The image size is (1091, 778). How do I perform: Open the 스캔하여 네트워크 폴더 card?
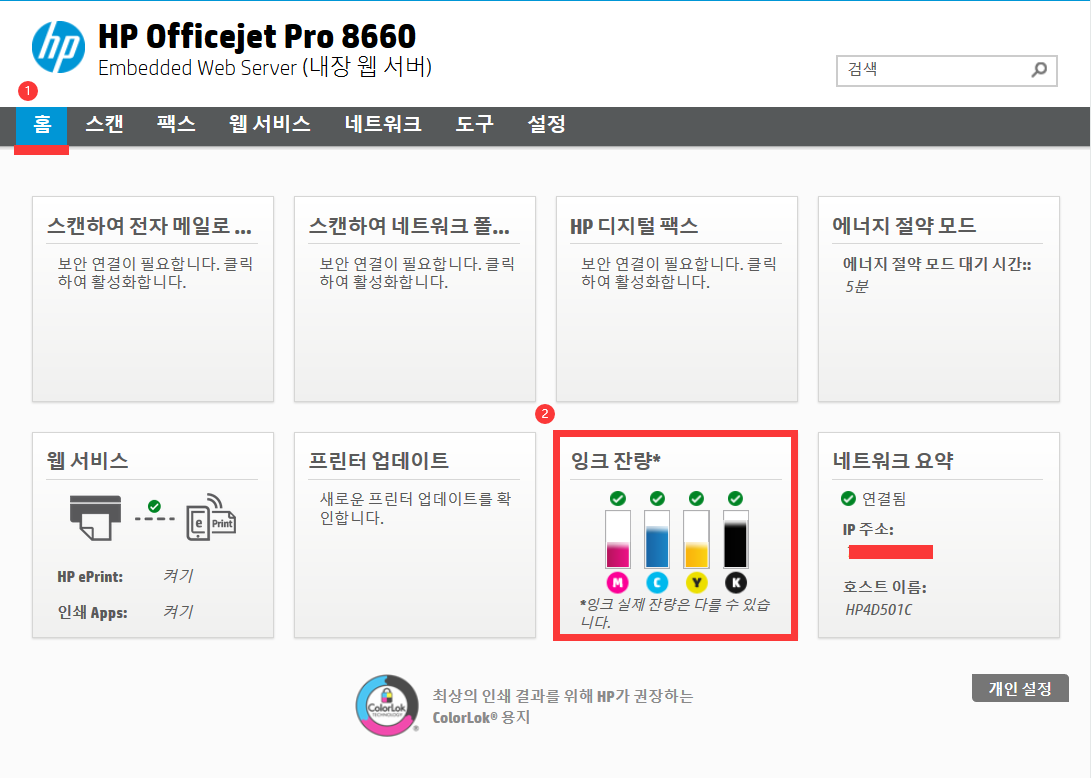[x=415, y=299]
